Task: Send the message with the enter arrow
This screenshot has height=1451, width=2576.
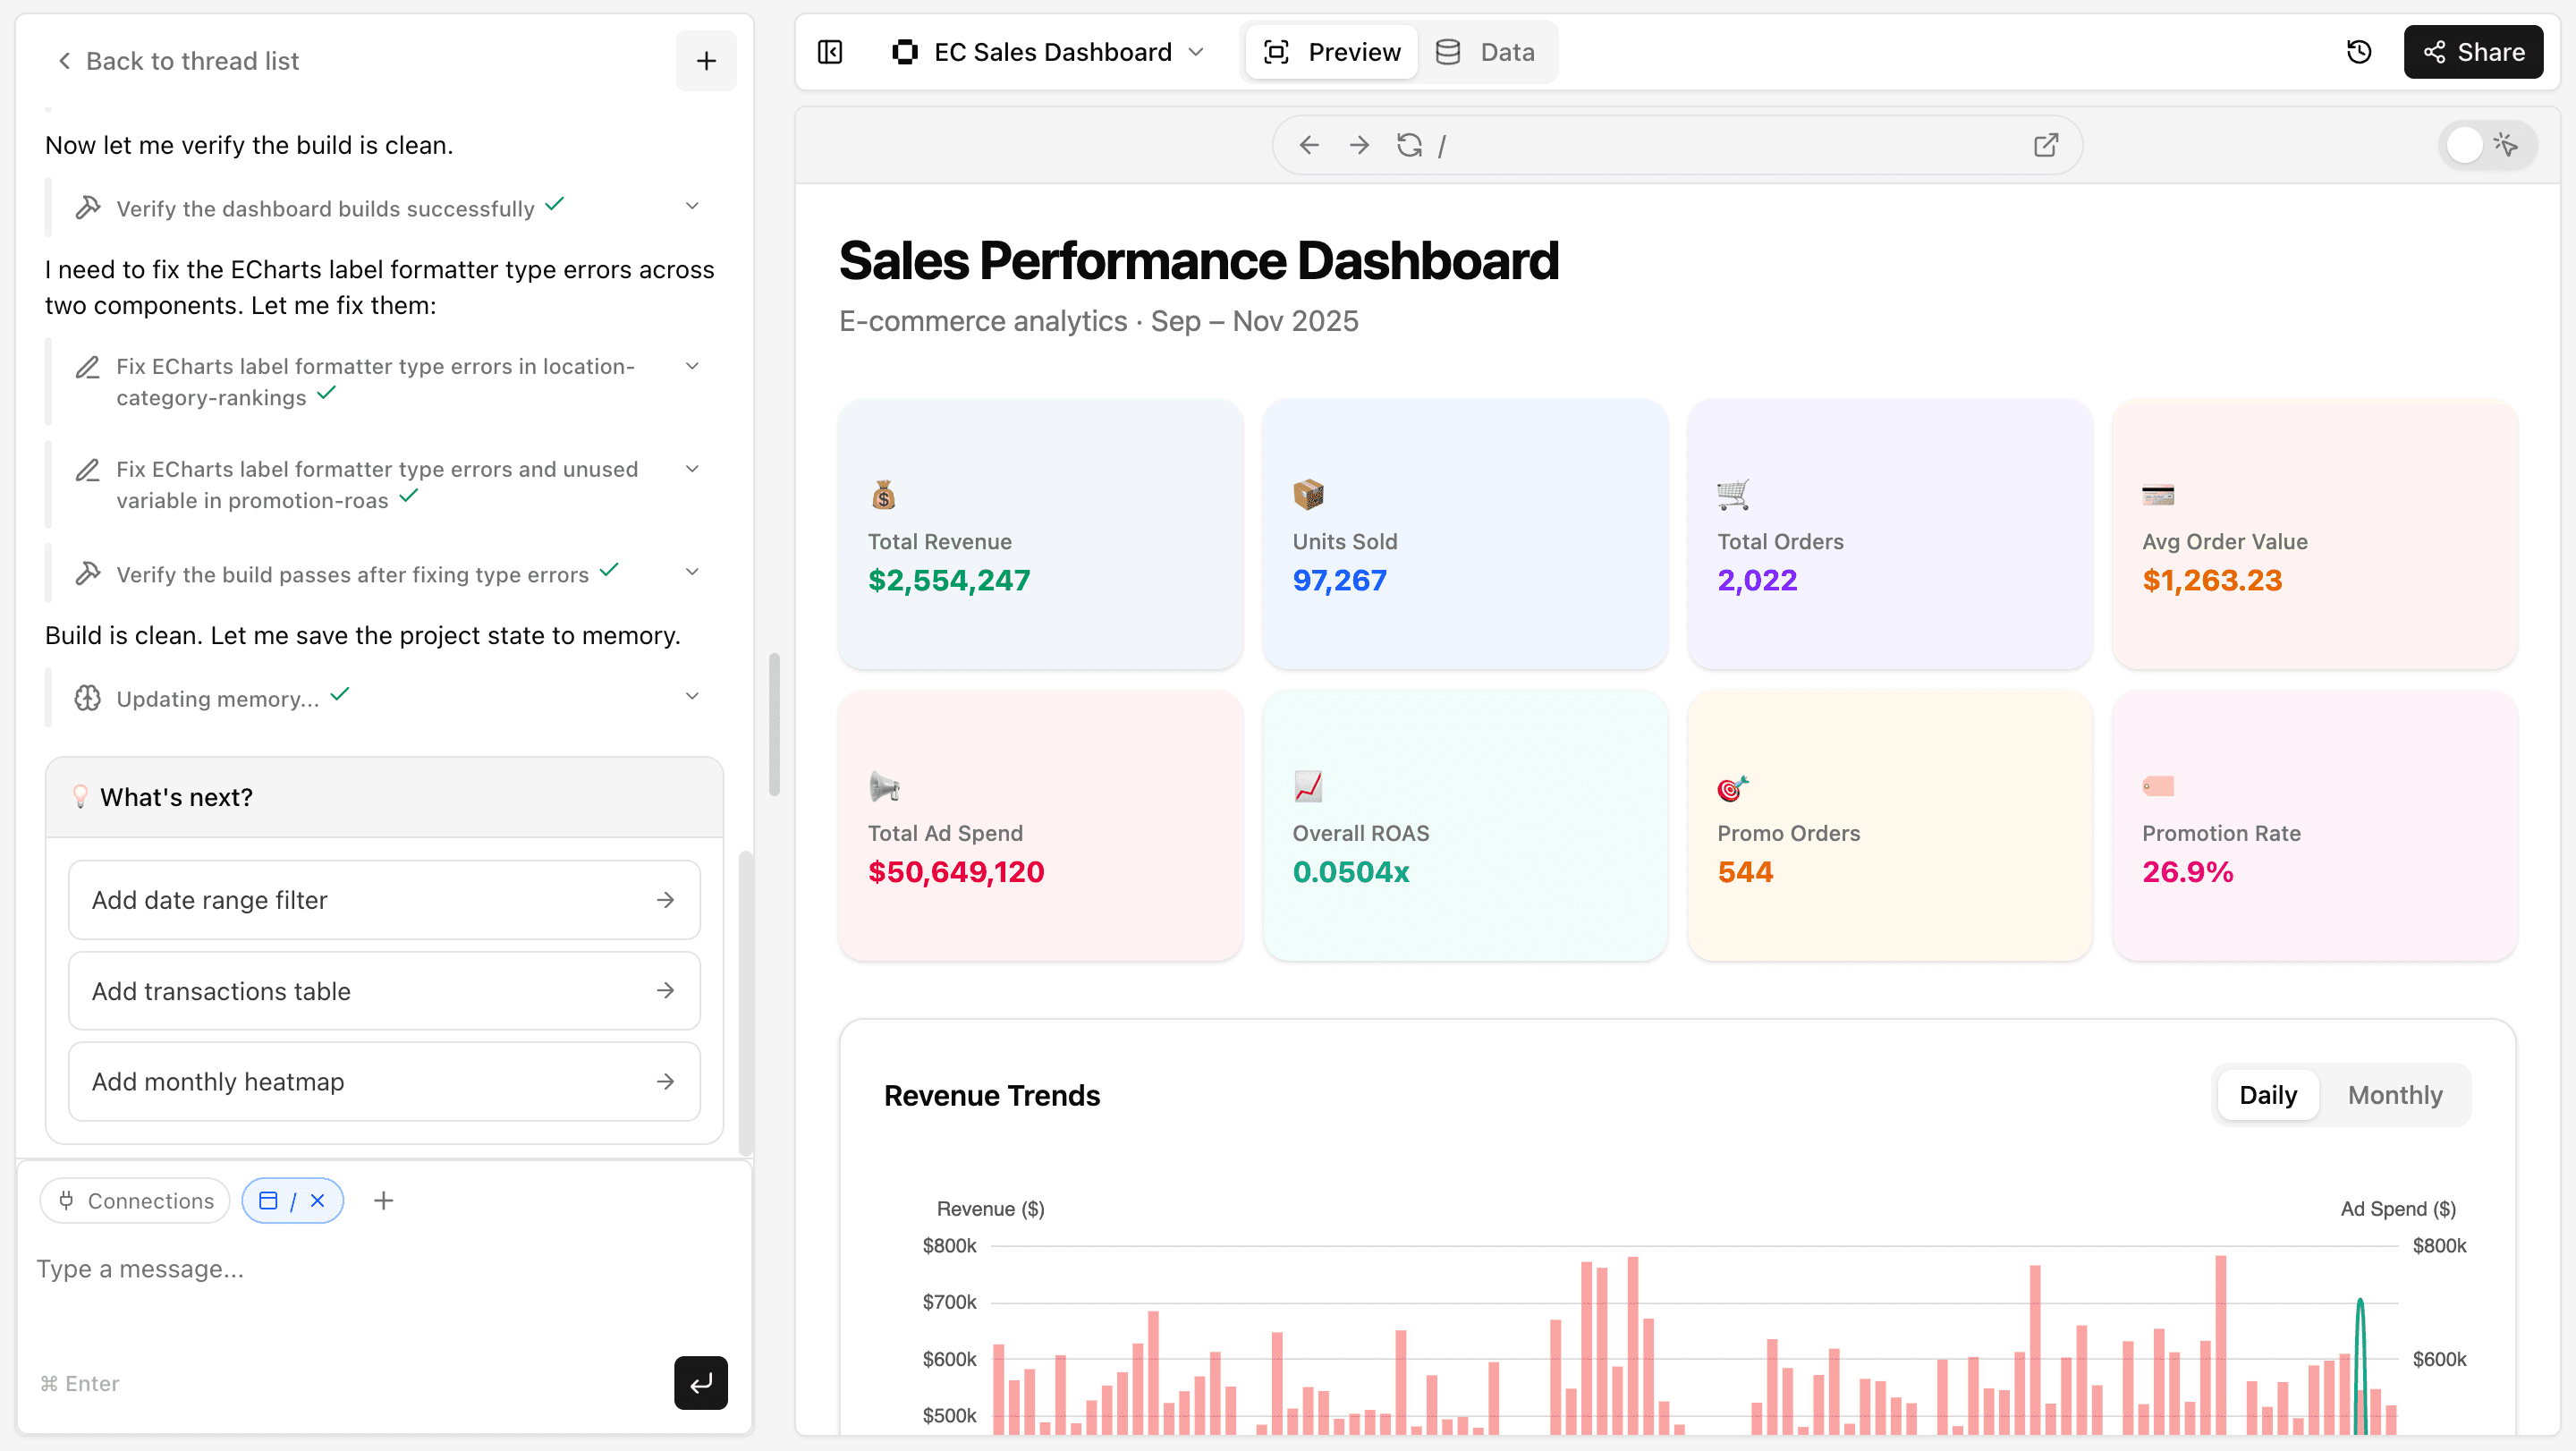Action: click(700, 1383)
